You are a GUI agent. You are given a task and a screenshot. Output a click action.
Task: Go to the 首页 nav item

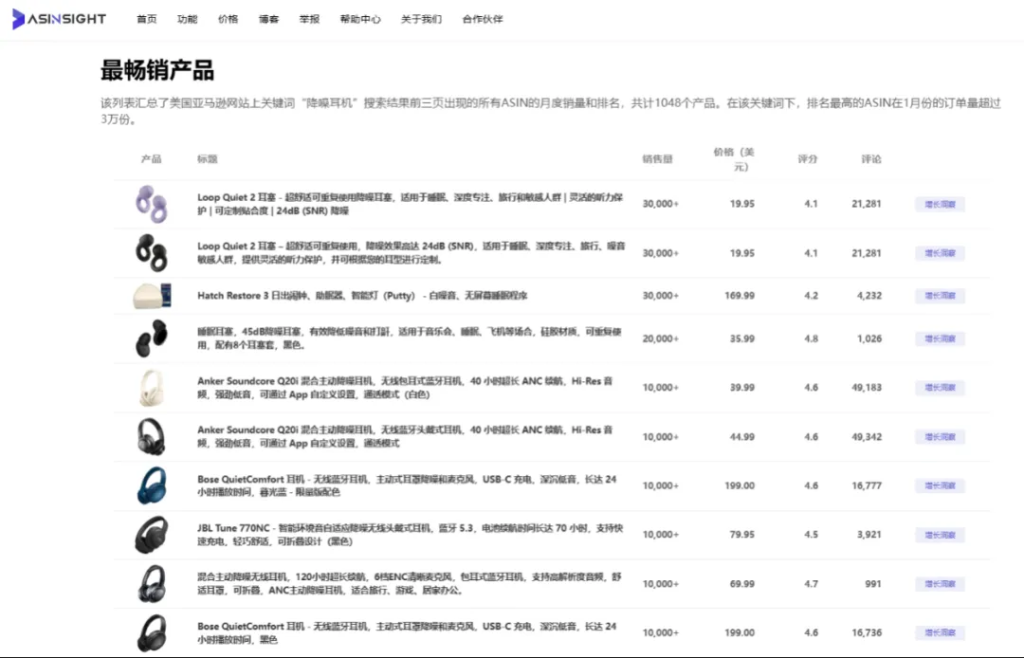147,19
